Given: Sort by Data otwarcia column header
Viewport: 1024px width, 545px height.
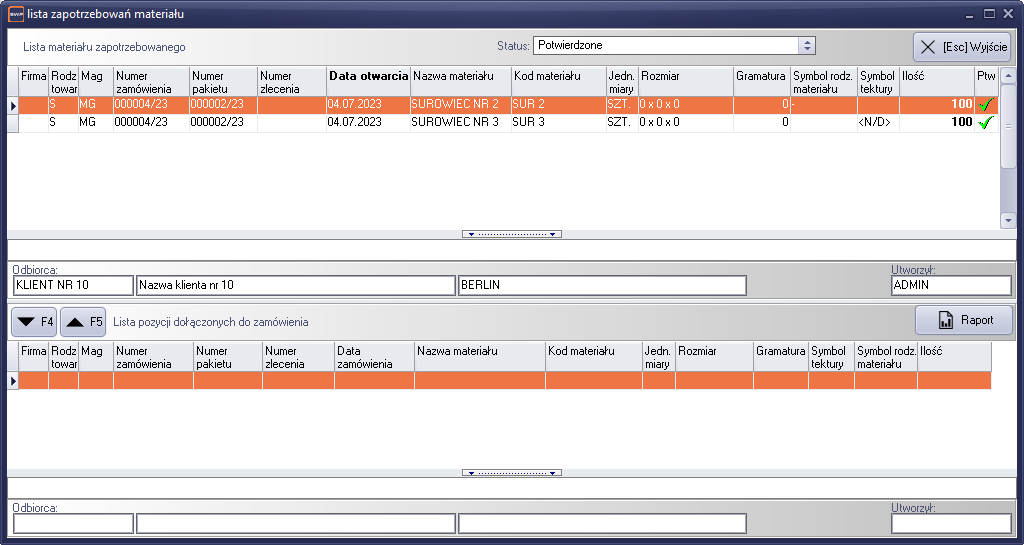Looking at the screenshot, I should tap(368, 76).
